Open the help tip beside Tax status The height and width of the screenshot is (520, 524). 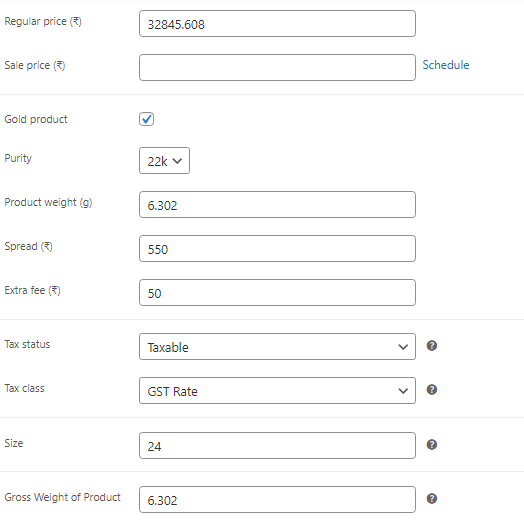pos(432,346)
